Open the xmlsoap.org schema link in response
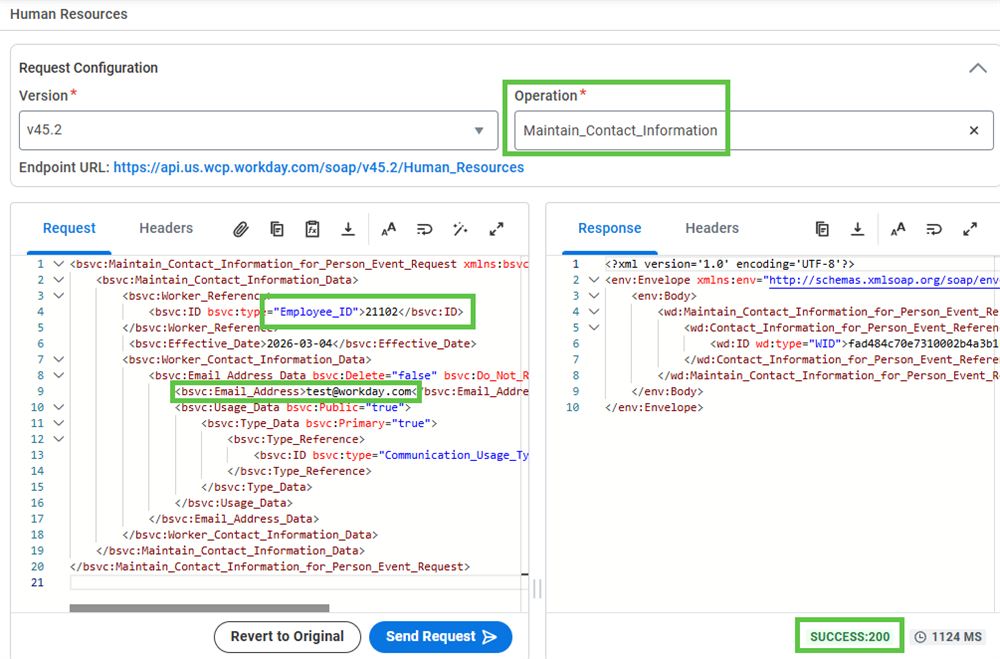This screenshot has height=659, width=1000. tap(883, 280)
